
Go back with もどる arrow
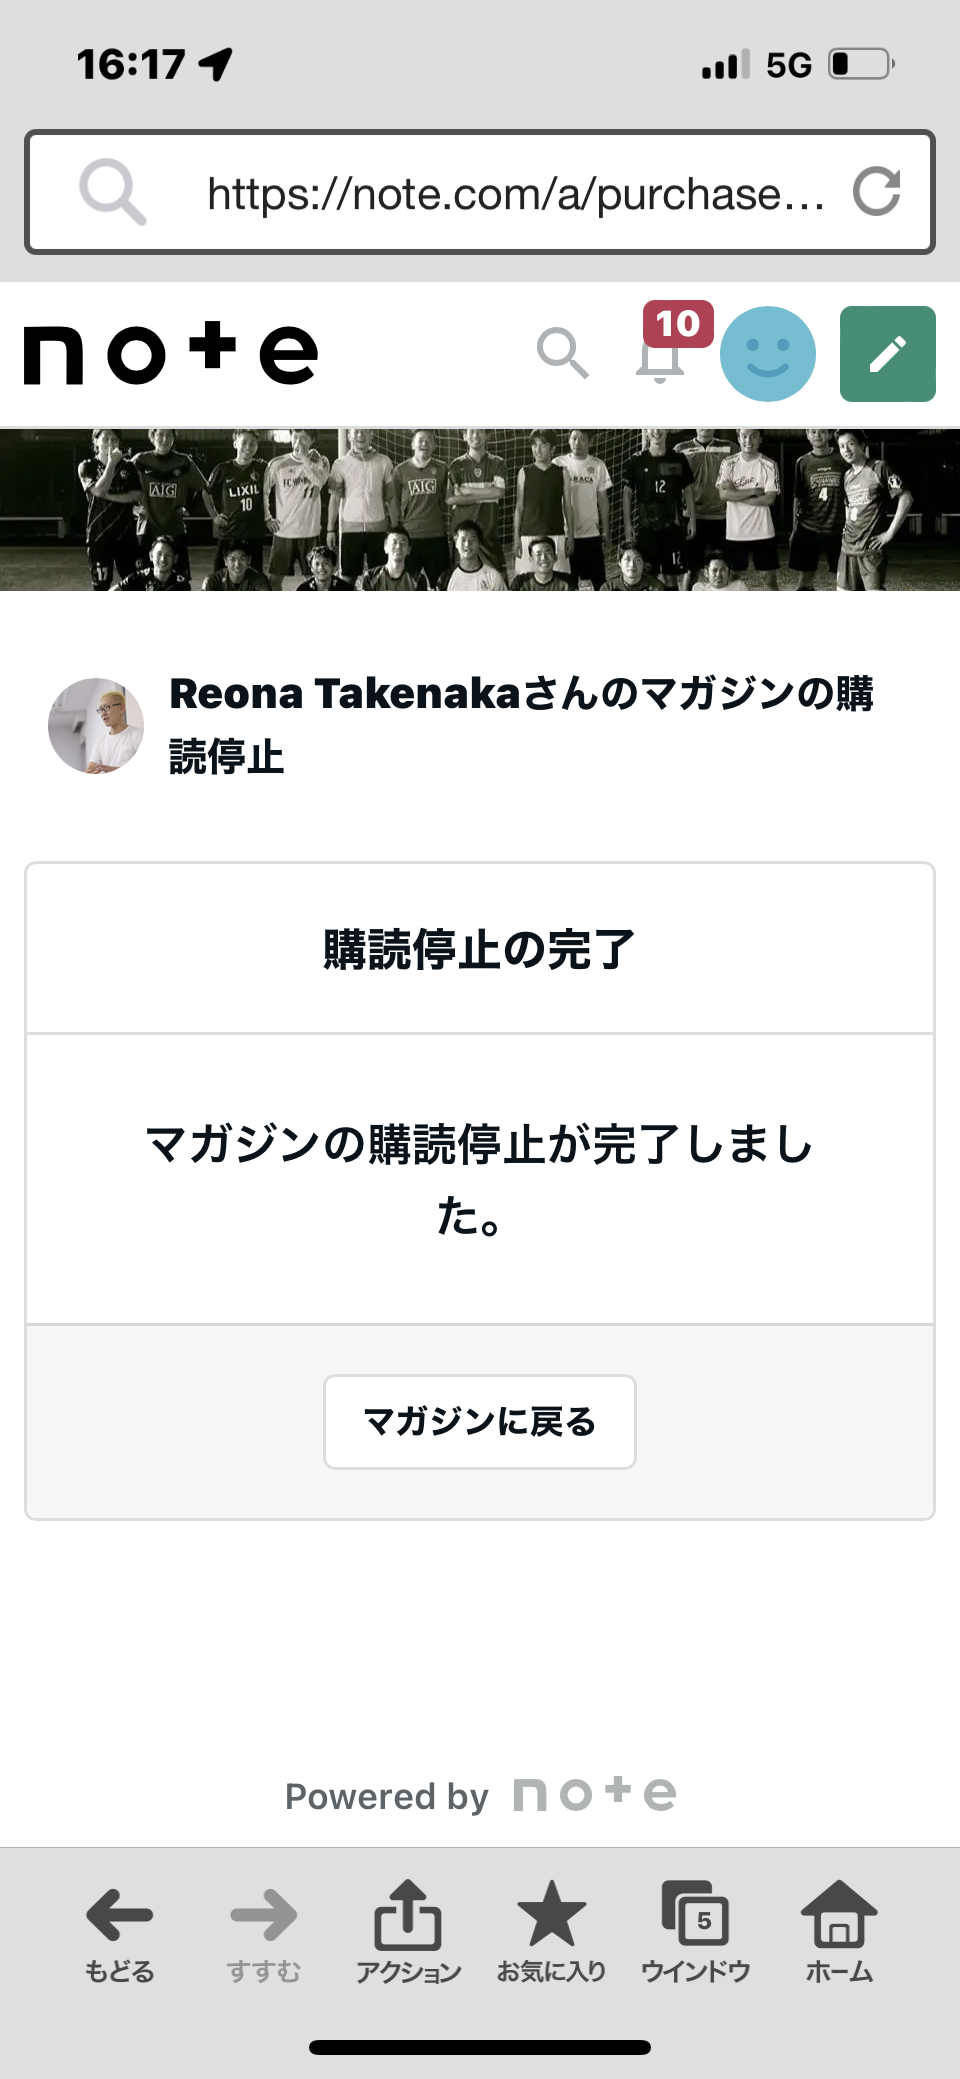119,1930
